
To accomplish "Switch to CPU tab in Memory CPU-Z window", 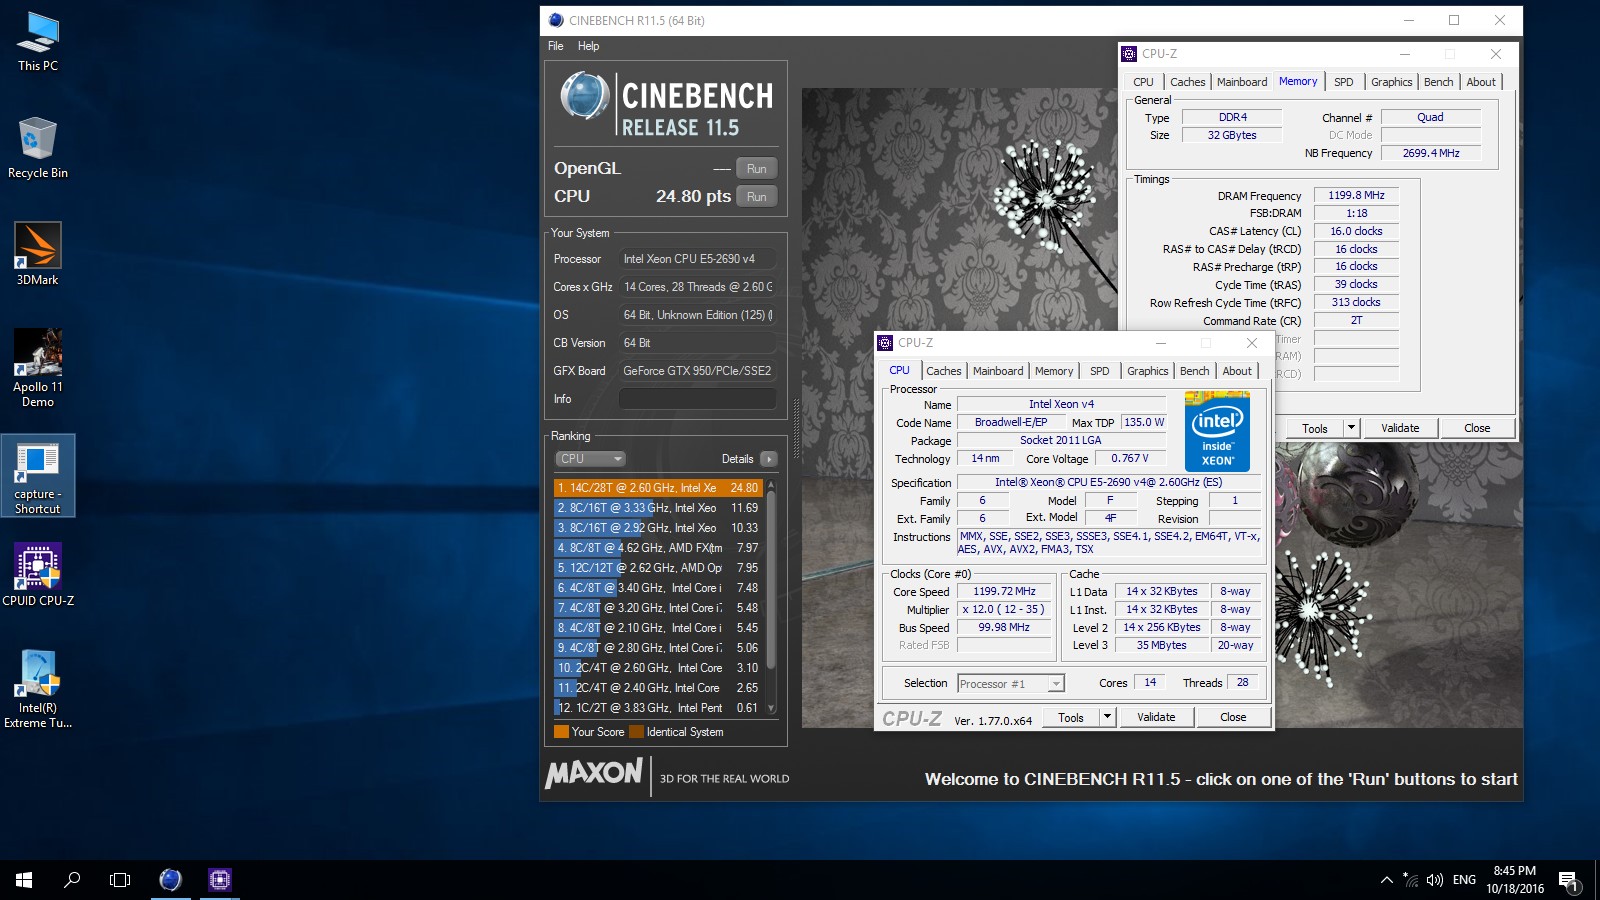I will point(1143,83).
